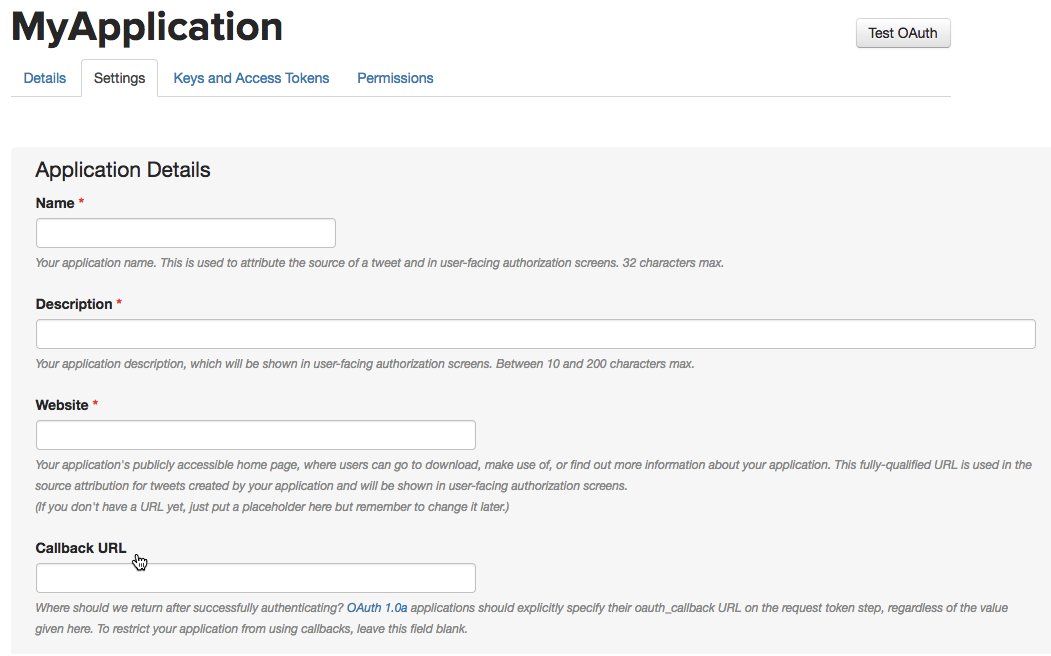Click the MyApplication page title
1051x656 pixels.
point(147,28)
